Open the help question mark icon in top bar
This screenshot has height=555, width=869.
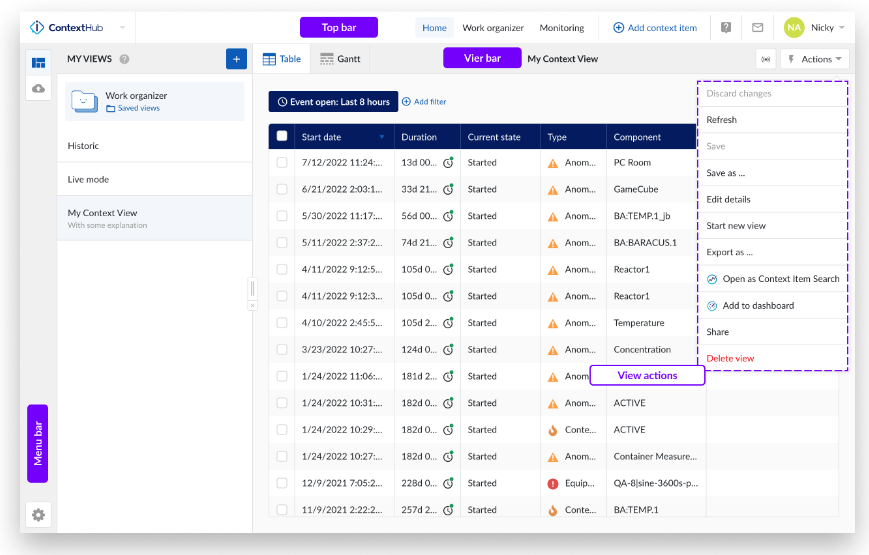pos(725,28)
